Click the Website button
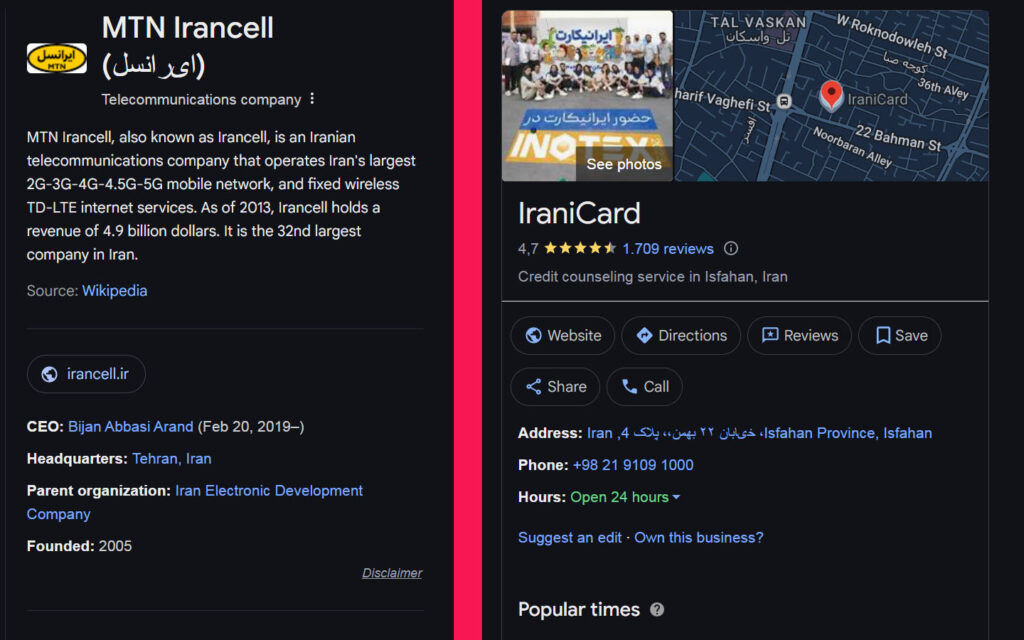The height and width of the screenshot is (640, 1024). (562, 336)
